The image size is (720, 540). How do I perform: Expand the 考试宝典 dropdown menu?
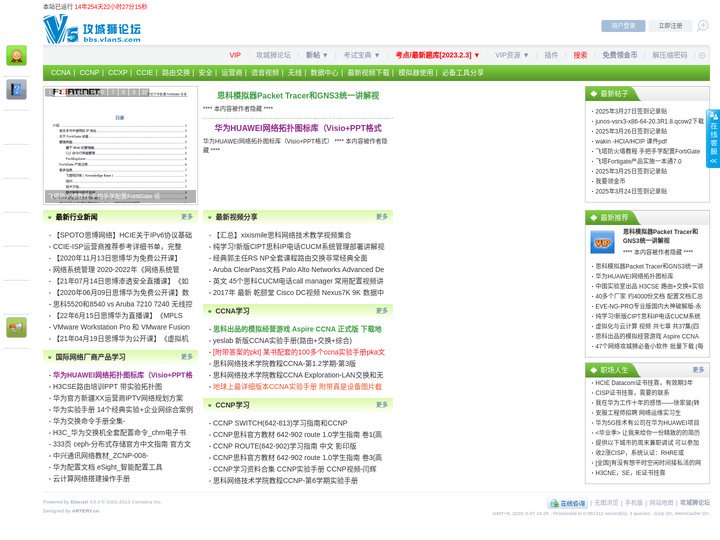tap(361, 55)
